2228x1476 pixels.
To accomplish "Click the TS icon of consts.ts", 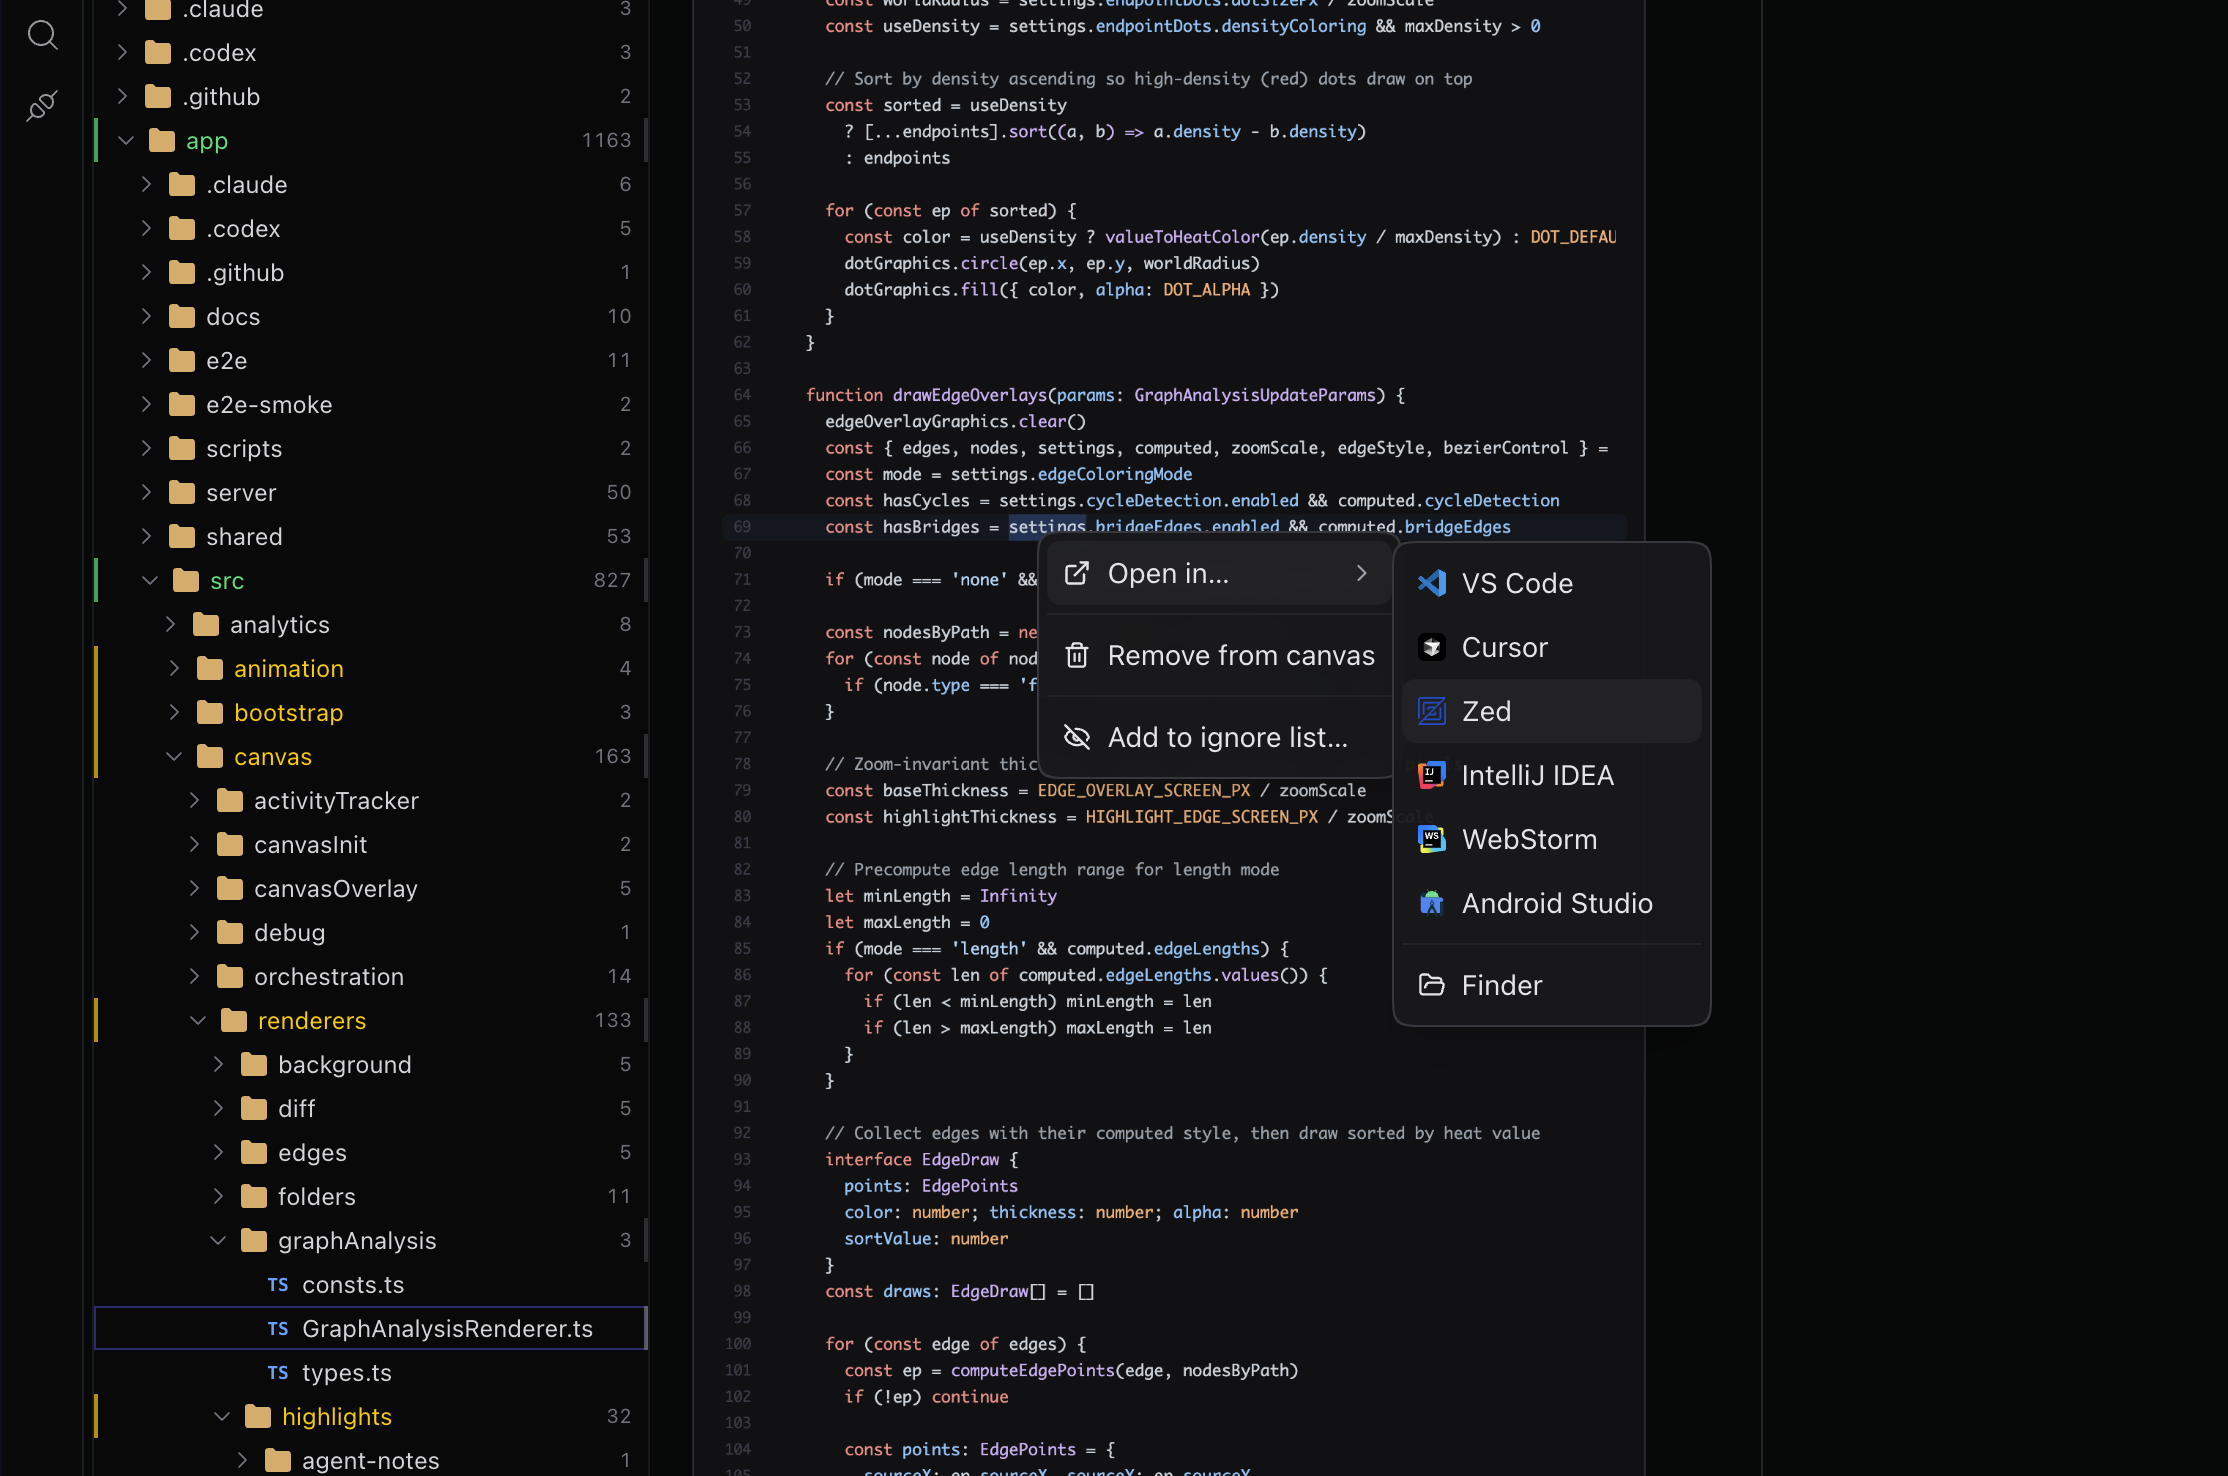I will click(278, 1285).
